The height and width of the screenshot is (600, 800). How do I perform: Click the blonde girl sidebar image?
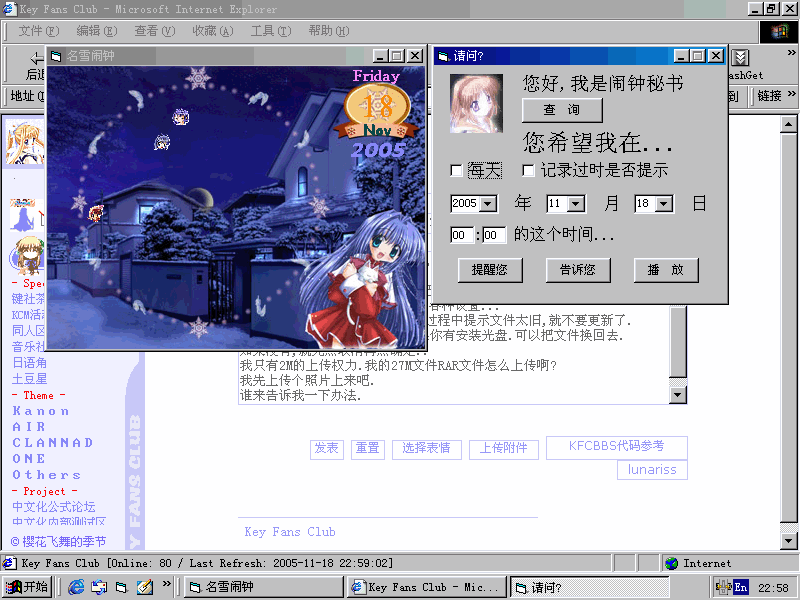tap(24, 142)
